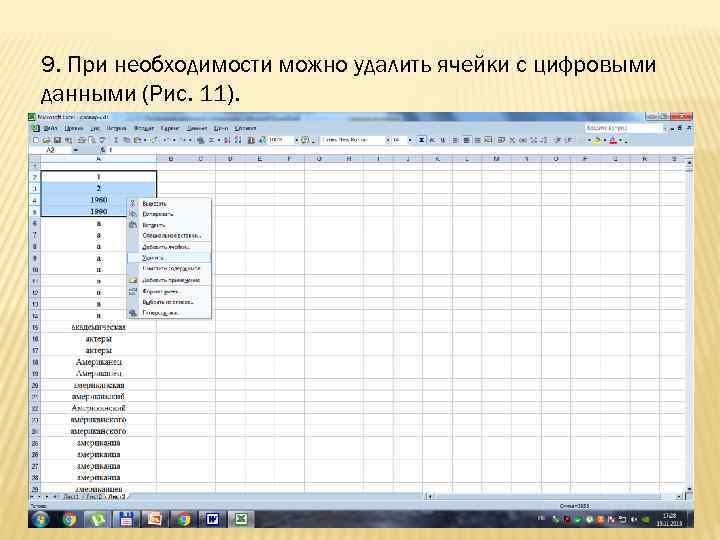
Task: Click the context menu Paste clipboard icon
Action: pyautogui.click(x=133, y=225)
